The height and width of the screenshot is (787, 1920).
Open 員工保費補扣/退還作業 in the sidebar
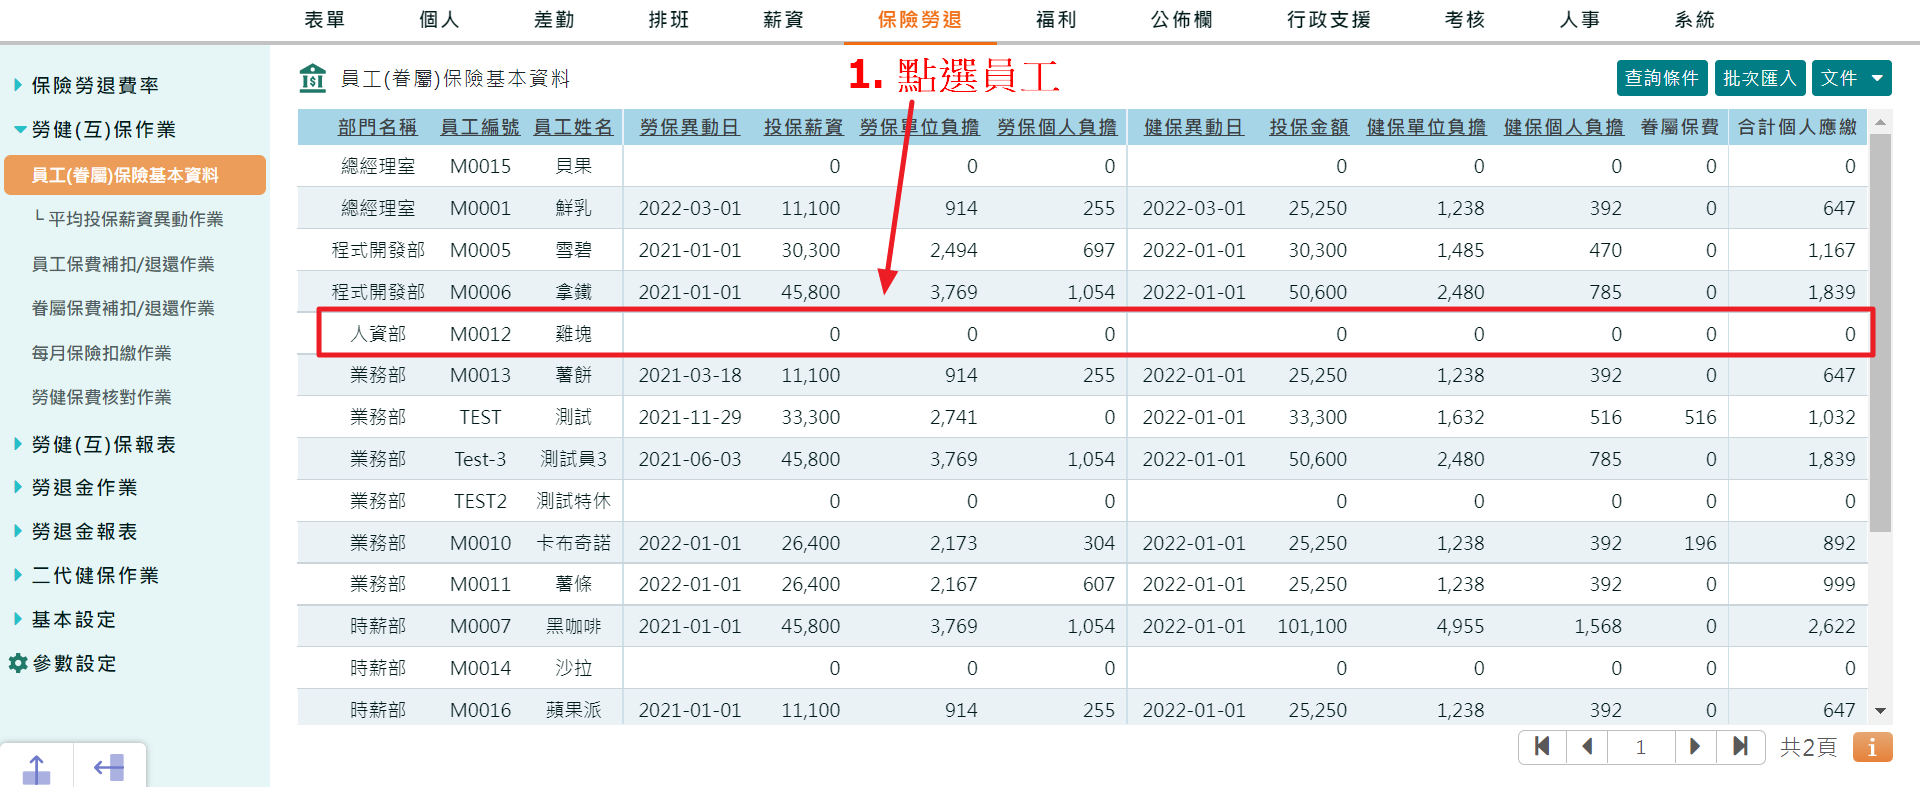pyautogui.click(x=123, y=264)
